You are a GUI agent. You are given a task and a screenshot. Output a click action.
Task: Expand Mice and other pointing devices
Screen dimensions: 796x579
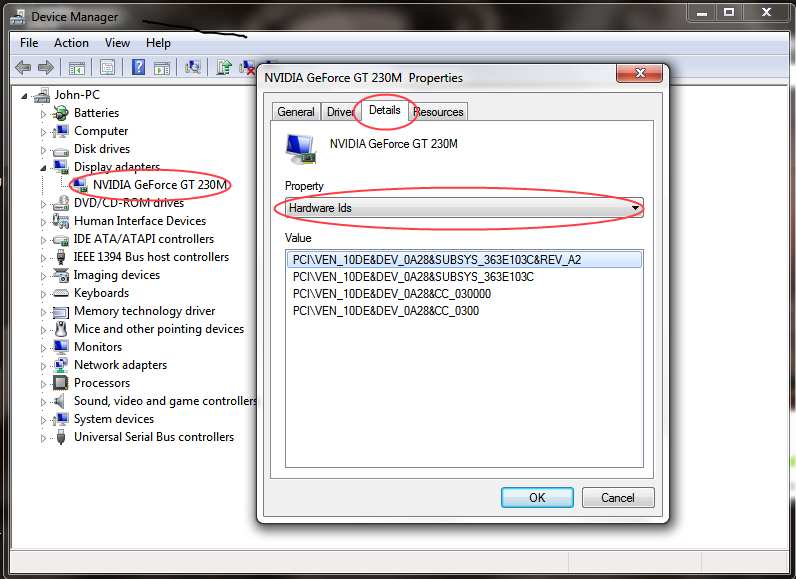click(43, 330)
